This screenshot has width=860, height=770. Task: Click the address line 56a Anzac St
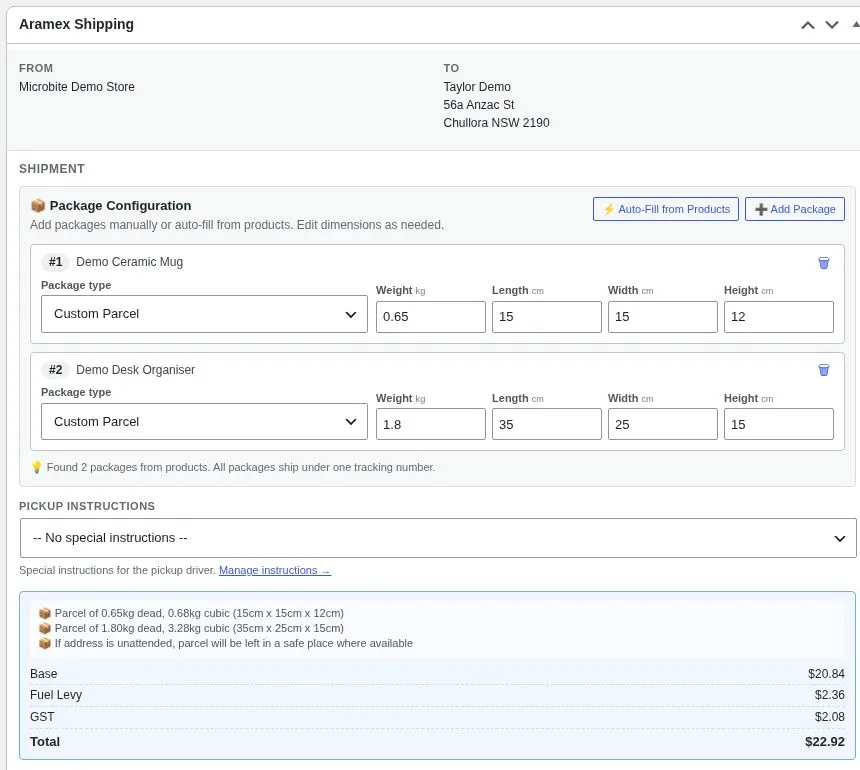click(479, 105)
